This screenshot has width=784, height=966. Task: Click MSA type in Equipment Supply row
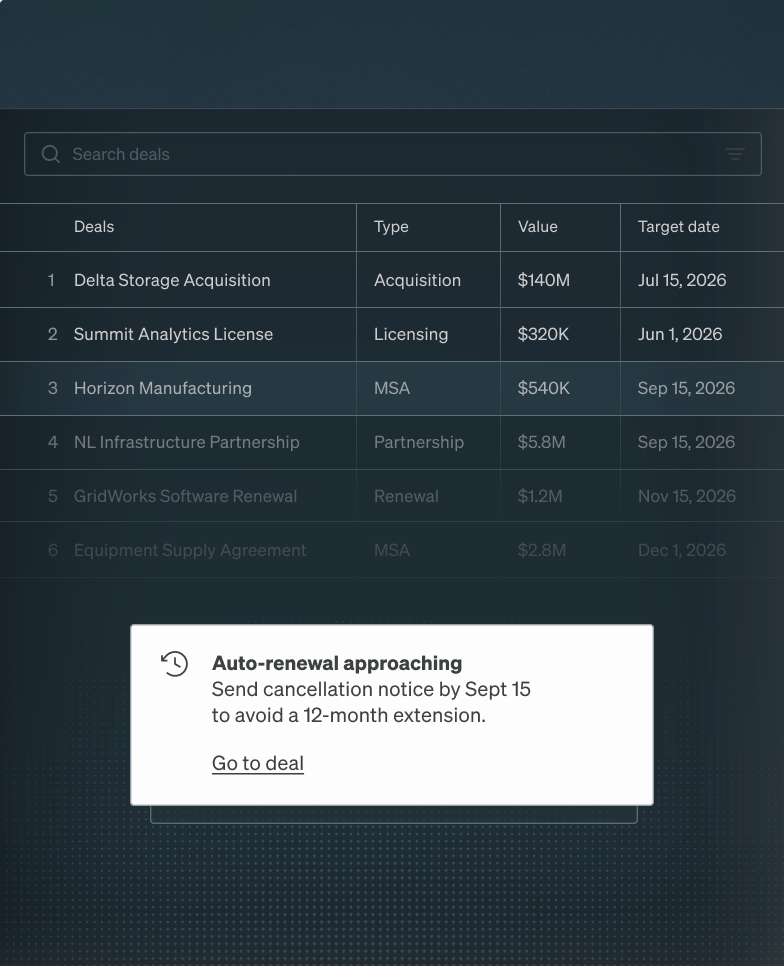pyautogui.click(x=392, y=550)
